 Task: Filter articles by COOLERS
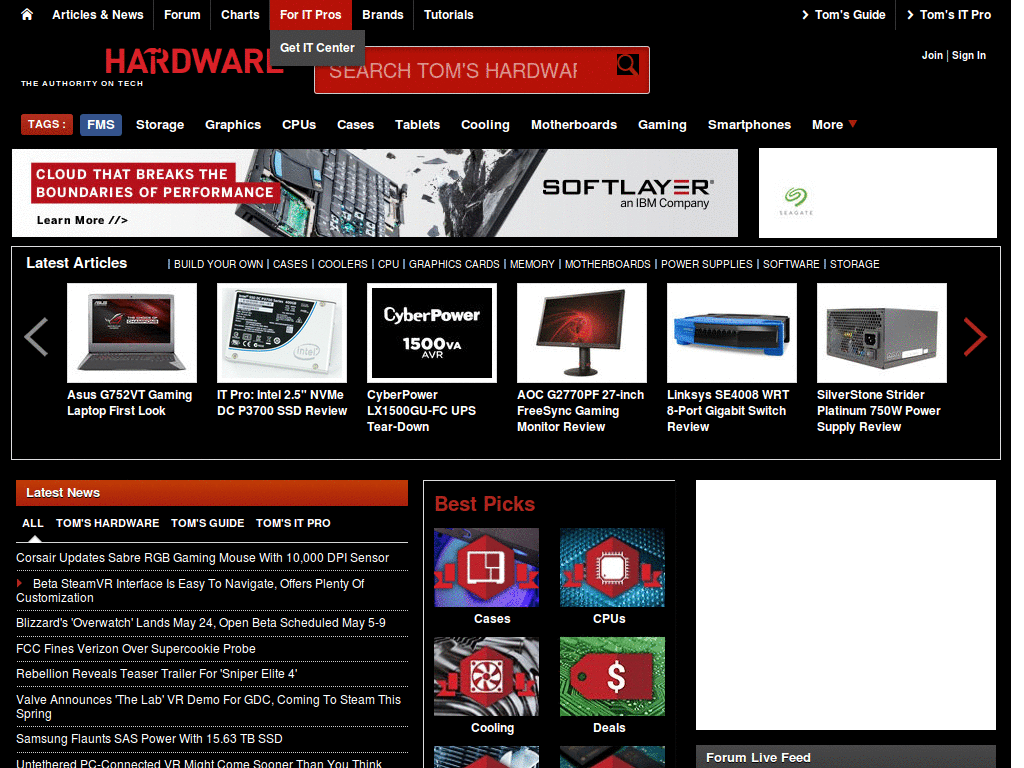[343, 264]
